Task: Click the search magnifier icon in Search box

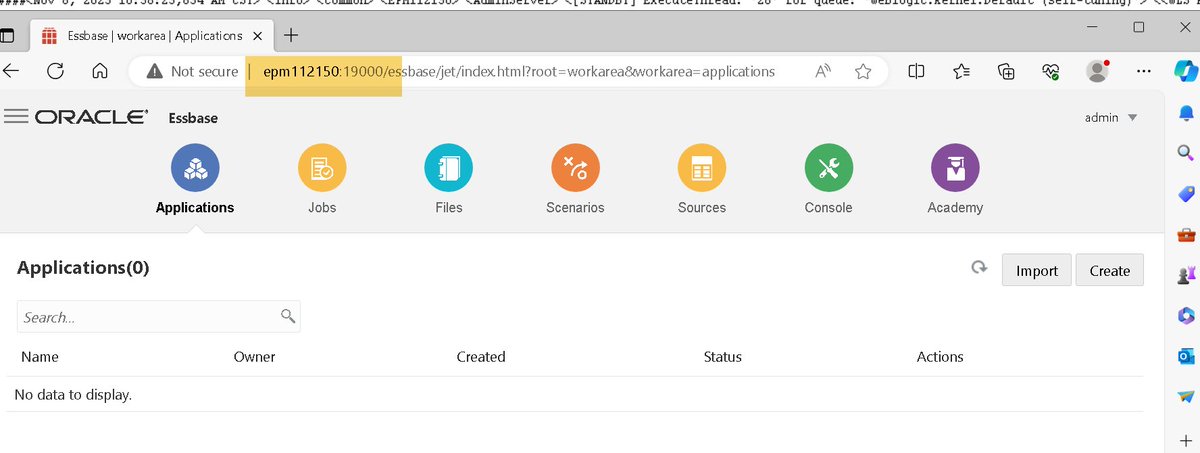Action: pos(288,316)
